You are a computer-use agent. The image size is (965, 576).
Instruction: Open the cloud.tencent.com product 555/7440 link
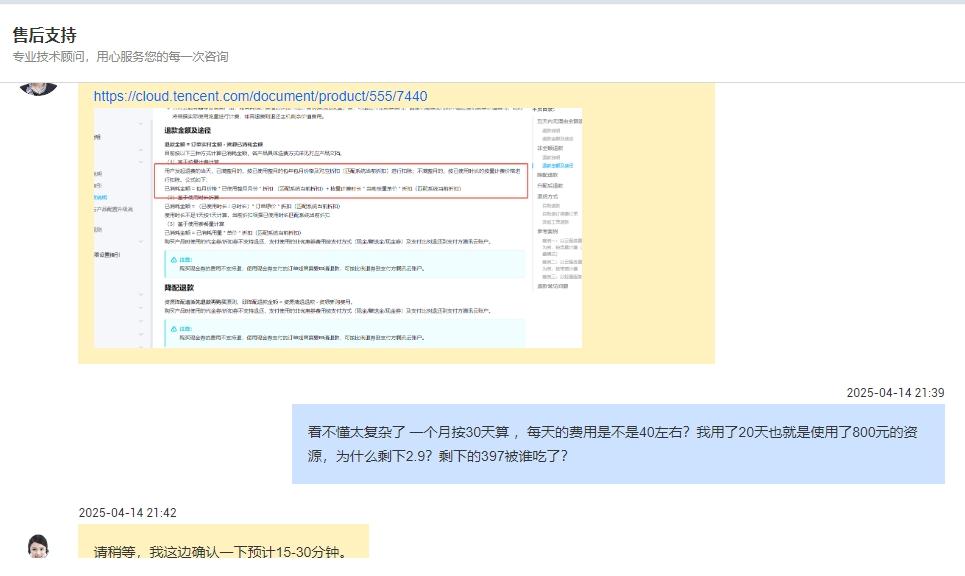point(259,97)
